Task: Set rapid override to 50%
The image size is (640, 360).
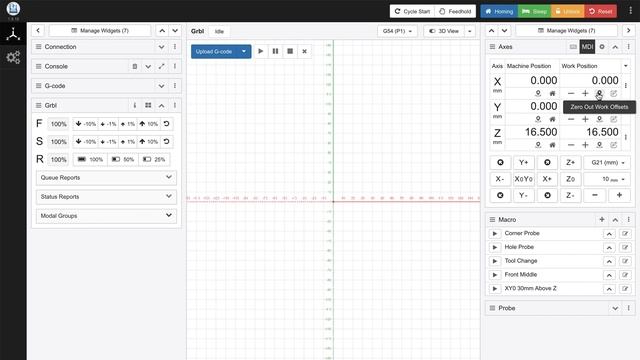Action: (123, 160)
